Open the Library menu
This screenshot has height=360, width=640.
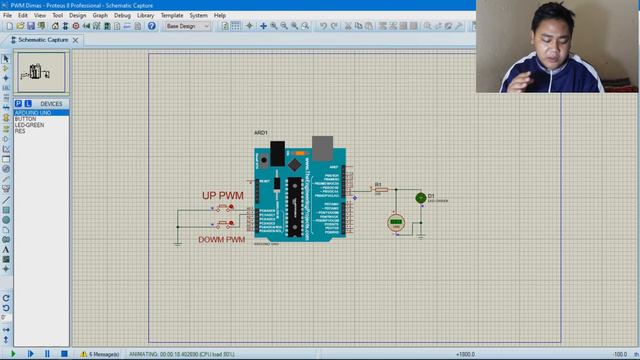tap(145, 16)
